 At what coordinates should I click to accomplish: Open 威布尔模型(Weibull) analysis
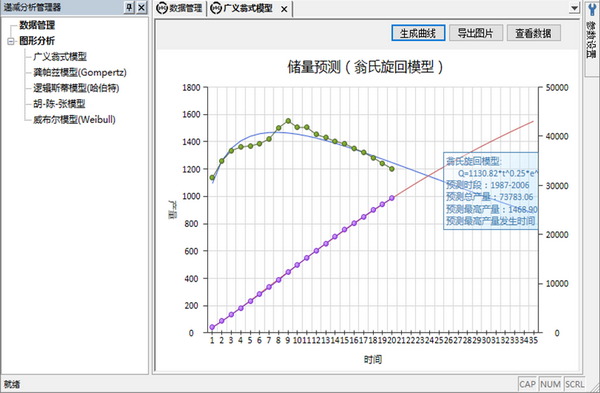(74, 119)
